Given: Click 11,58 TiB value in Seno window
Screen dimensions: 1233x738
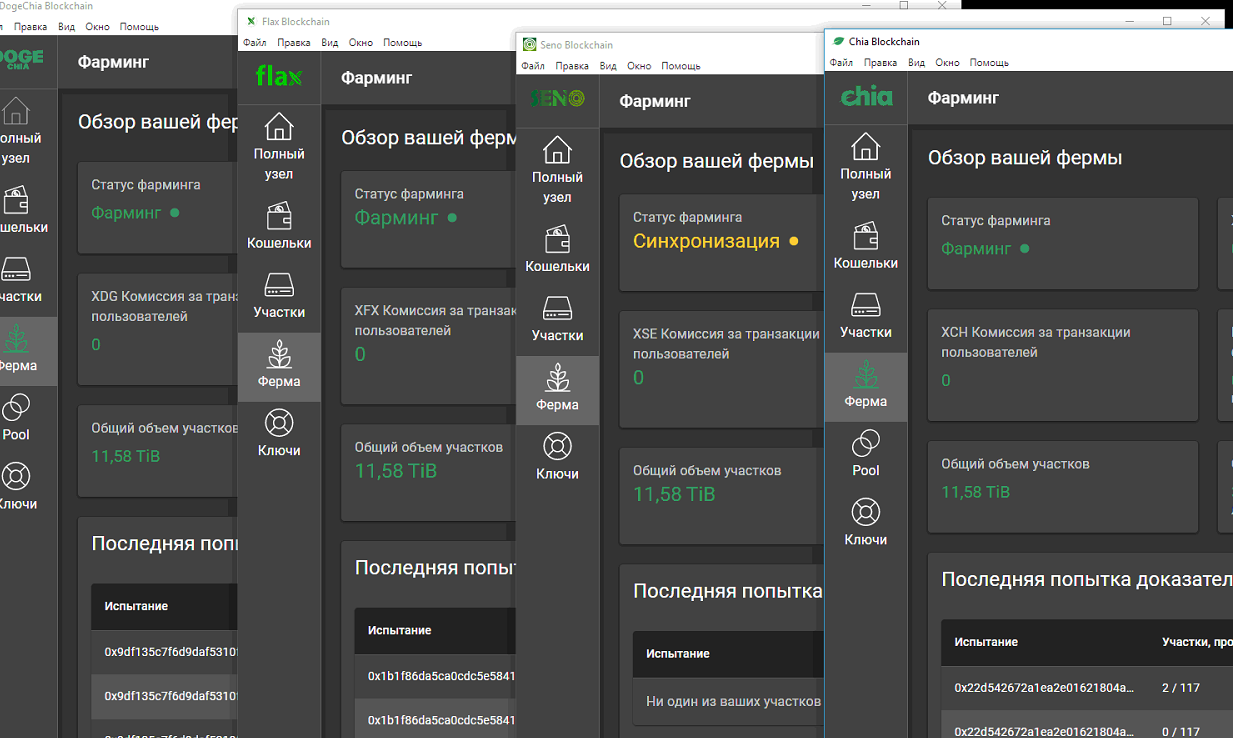Looking at the screenshot, I should pyautogui.click(x=674, y=494).
